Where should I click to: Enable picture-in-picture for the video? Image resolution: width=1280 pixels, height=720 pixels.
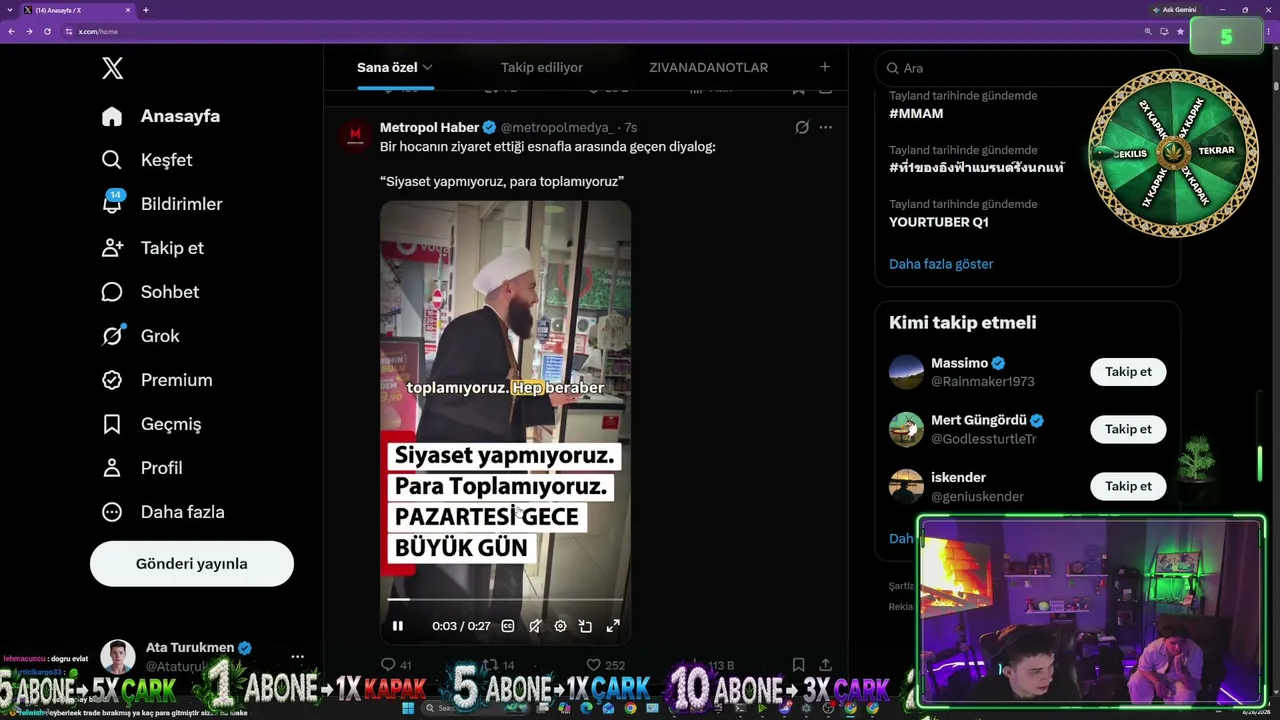pos(586,626)
